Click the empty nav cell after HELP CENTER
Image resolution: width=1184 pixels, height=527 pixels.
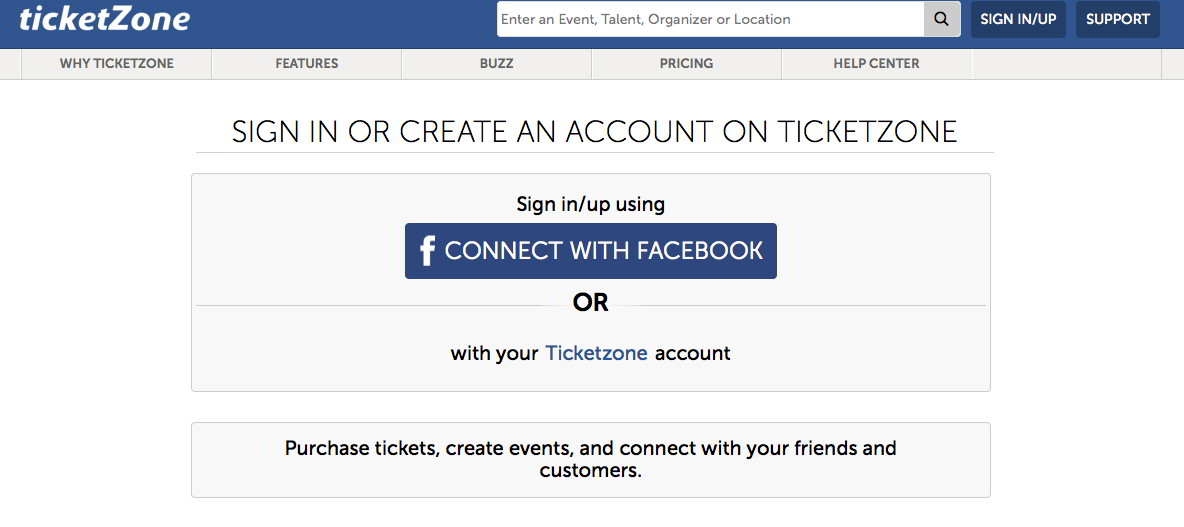click(x=1066, y=63)
